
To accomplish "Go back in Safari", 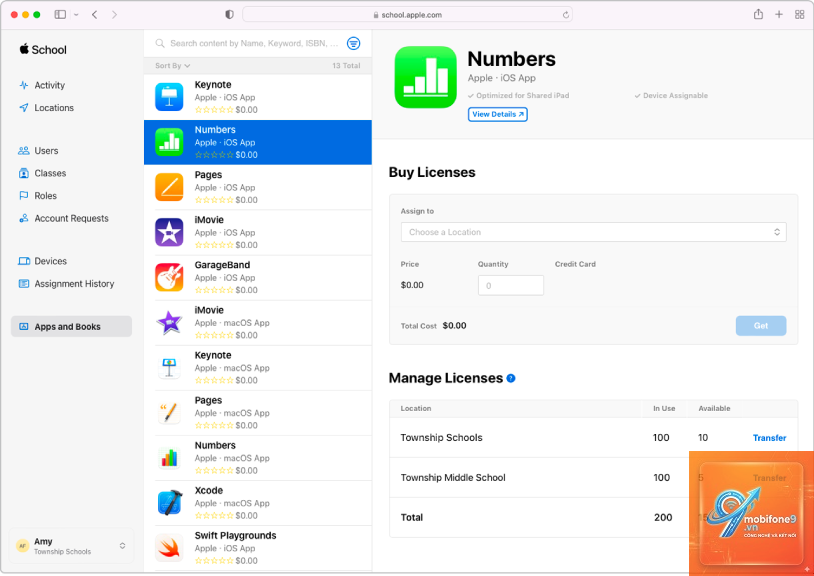I will pos(94,15).
